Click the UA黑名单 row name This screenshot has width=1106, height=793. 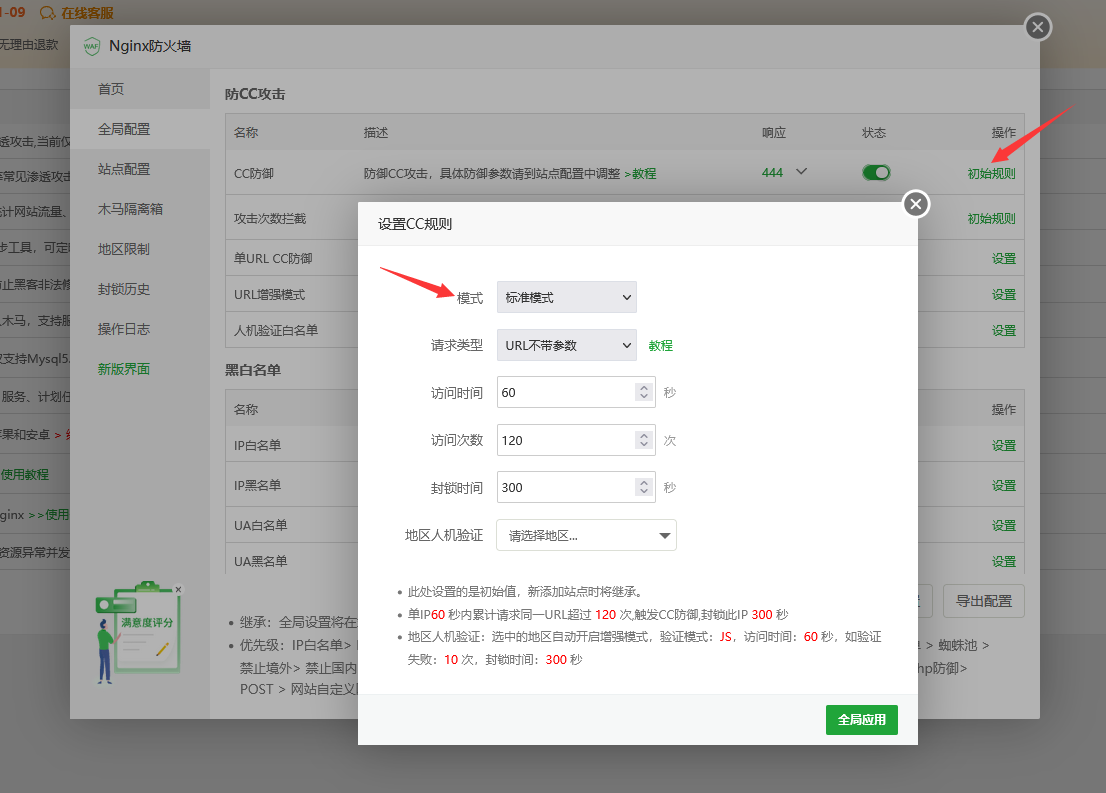(x=260, y=562)
